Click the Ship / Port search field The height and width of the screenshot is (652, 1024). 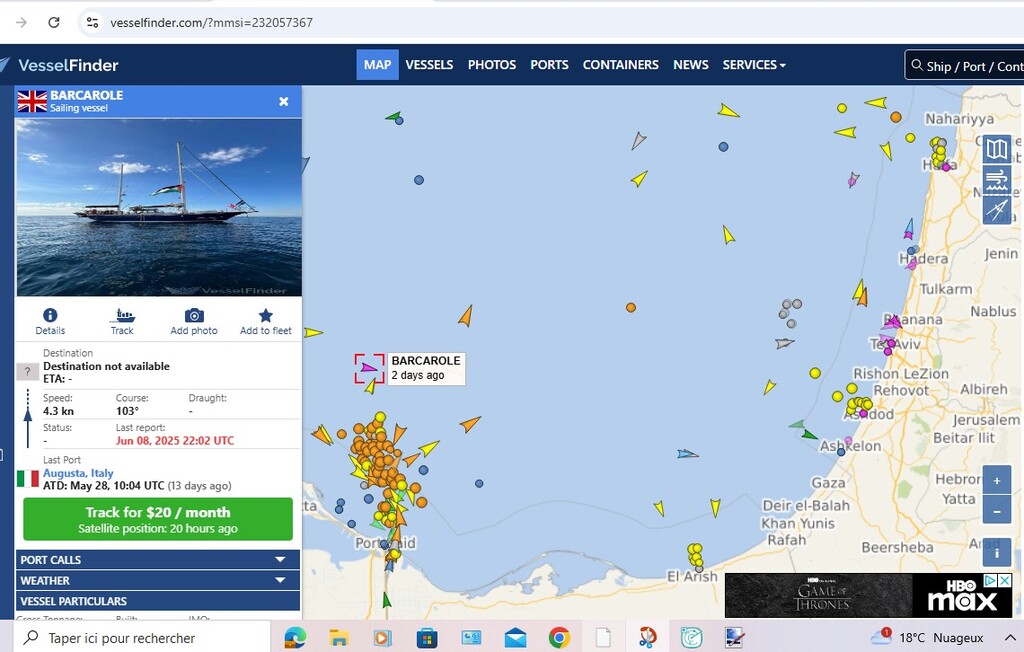tap(965, 65)
